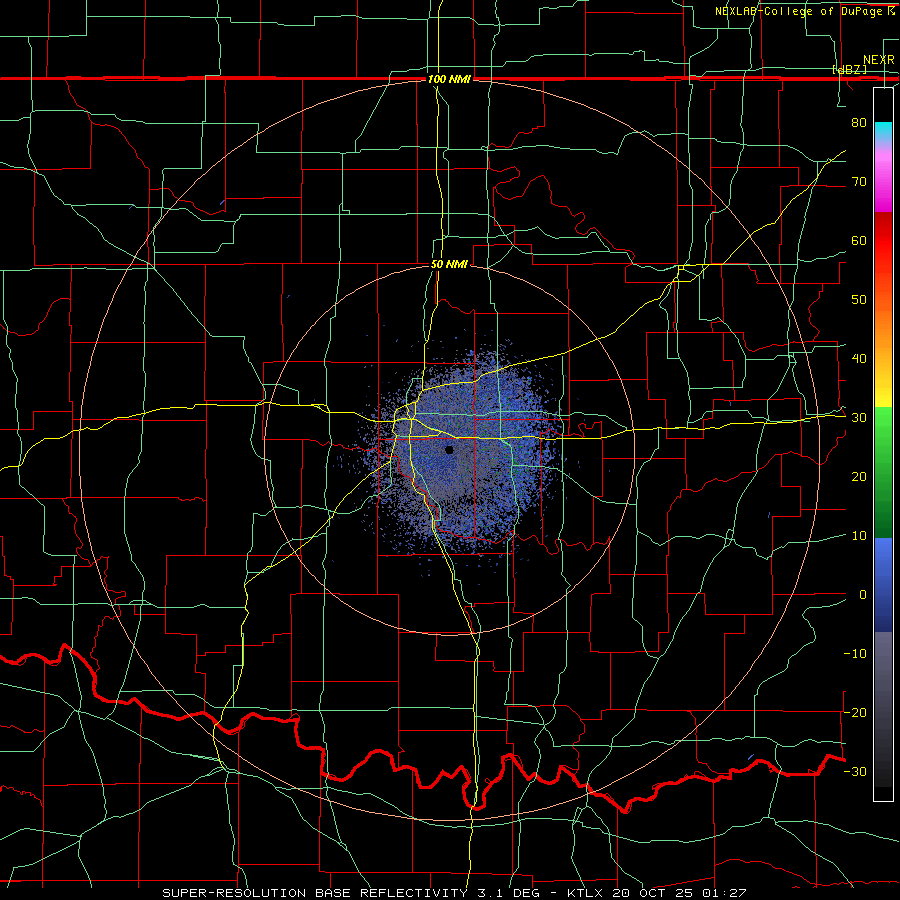Screen dimensions: 900x900
Task: Click the 20 value on the dBZ scale
Action: (859, 476)
